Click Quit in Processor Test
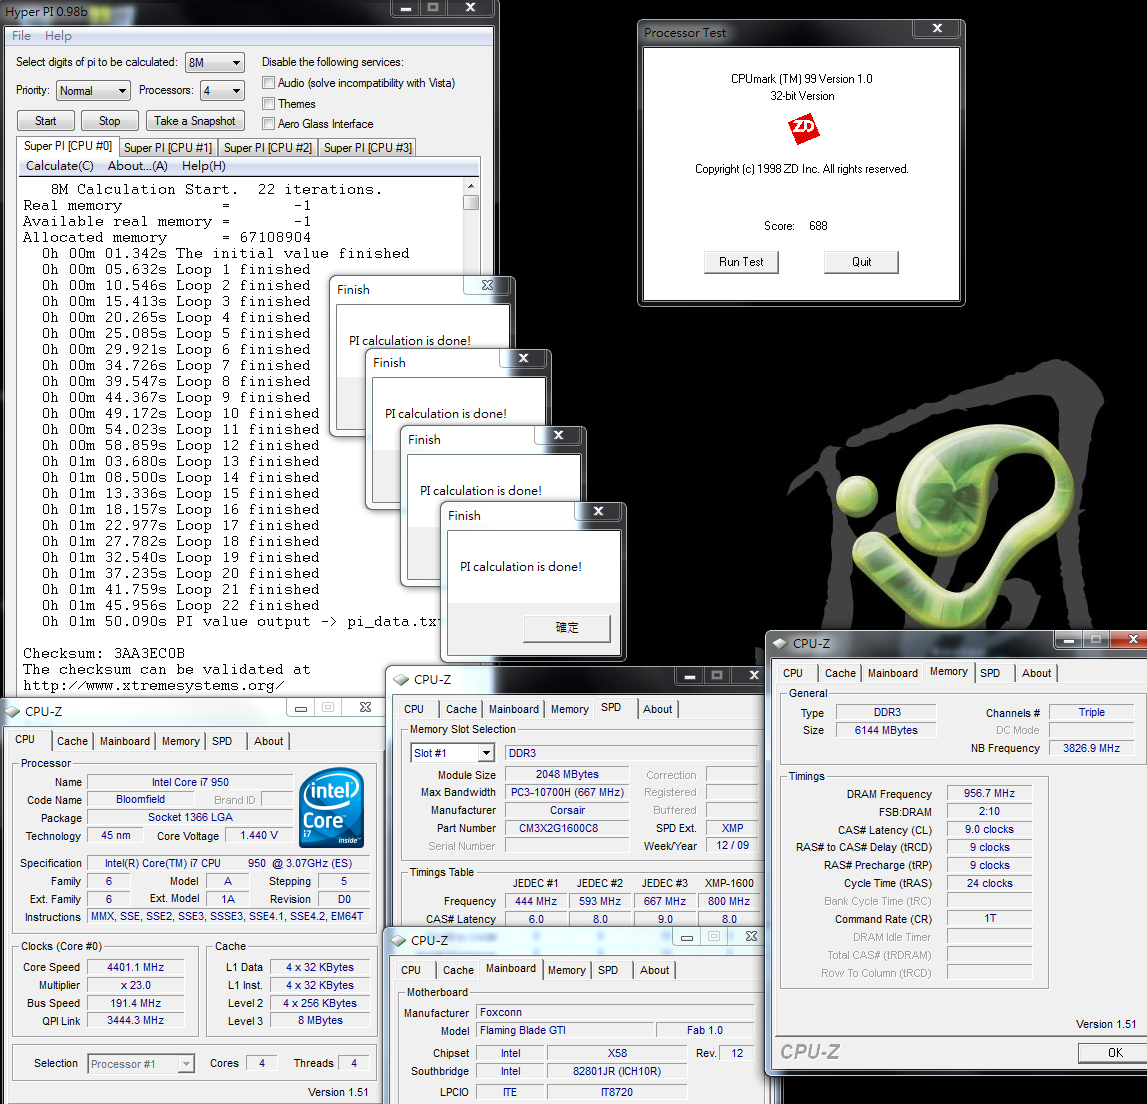This screenshot has width=1147, height=1104. (861, 262)
